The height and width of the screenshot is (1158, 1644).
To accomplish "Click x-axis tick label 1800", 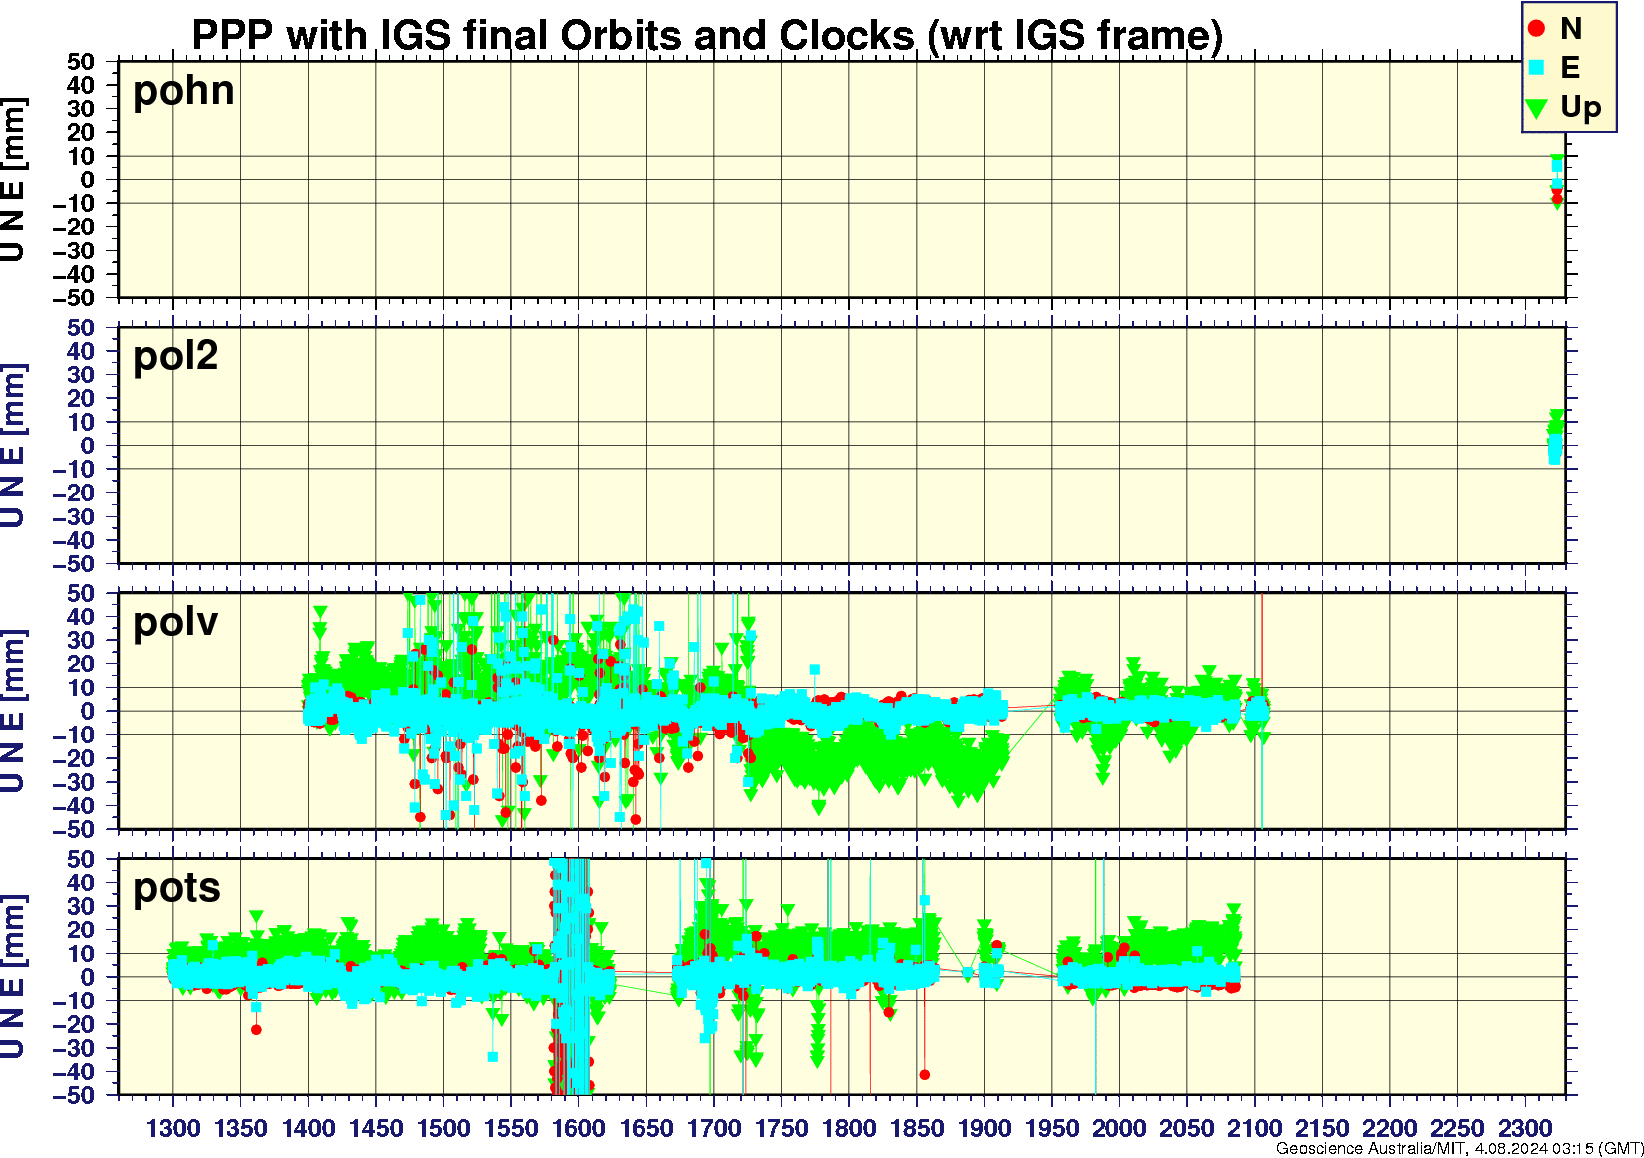I will click(849, 1129).
